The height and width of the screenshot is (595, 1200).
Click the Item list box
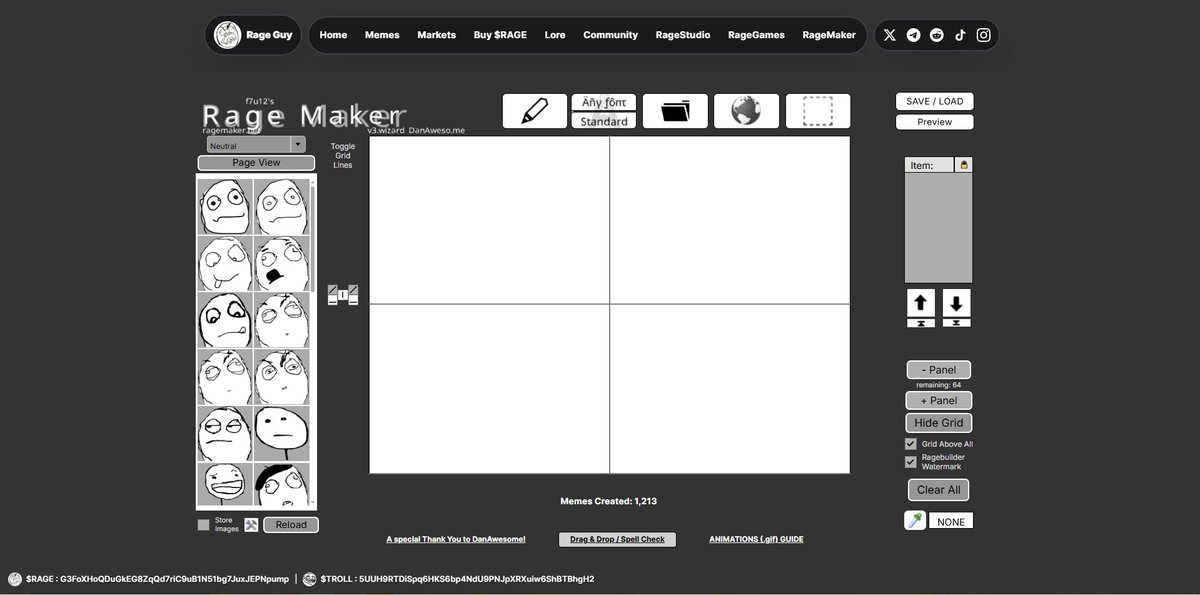click(938, 228)
